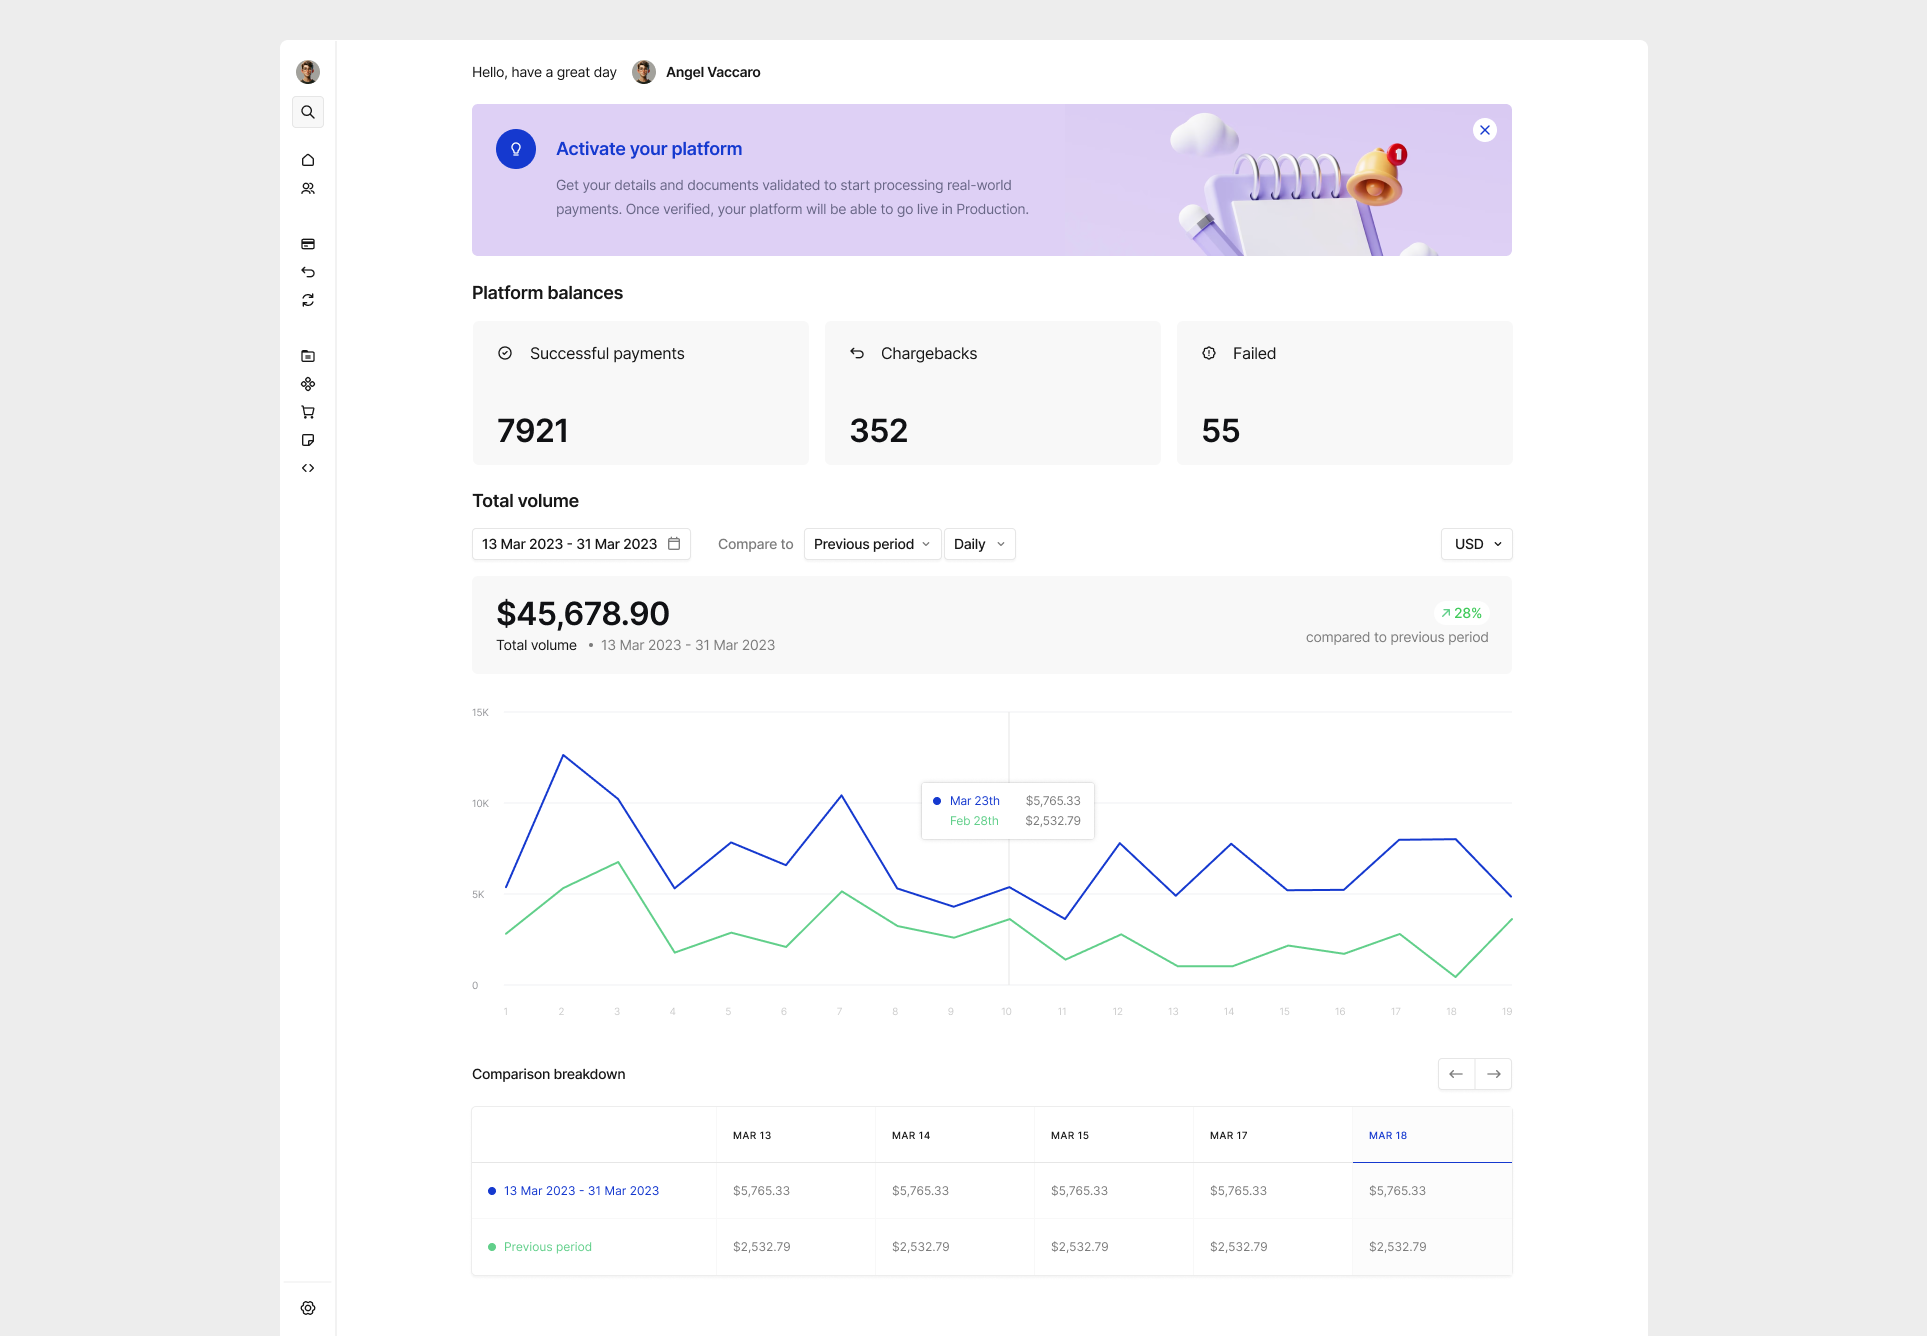This screenshot has width=1927, height=1336.
Task: Open the search panel in sidebar
Action: (308, 112)
